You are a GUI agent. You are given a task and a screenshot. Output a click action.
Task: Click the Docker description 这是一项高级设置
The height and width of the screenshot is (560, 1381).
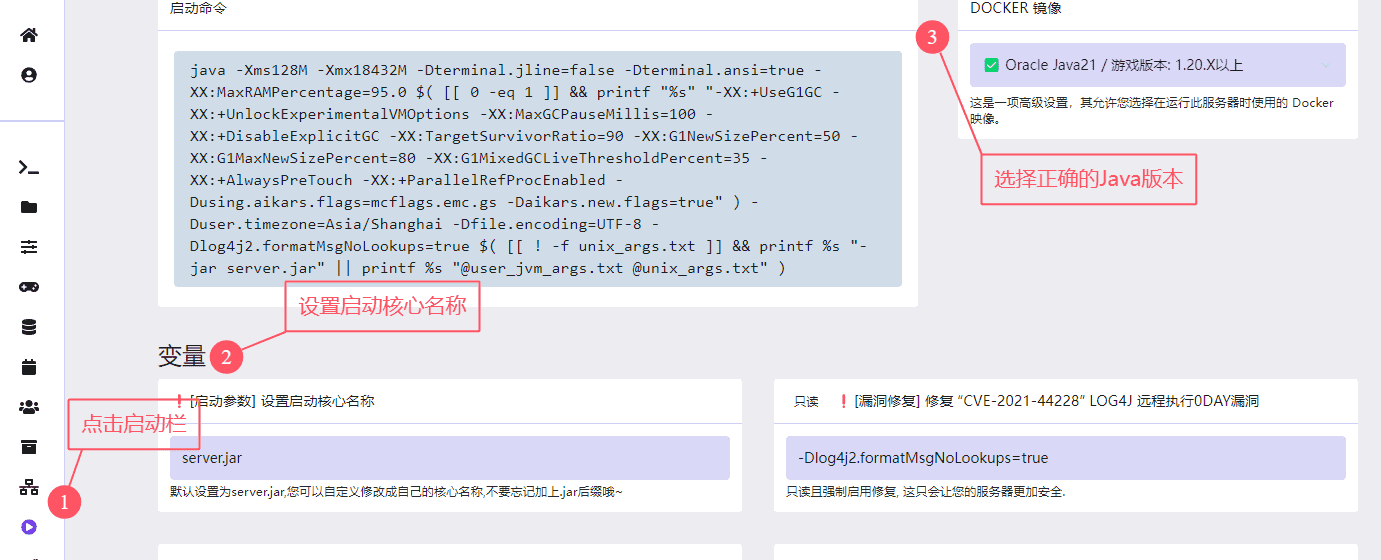coord(1152,111)
